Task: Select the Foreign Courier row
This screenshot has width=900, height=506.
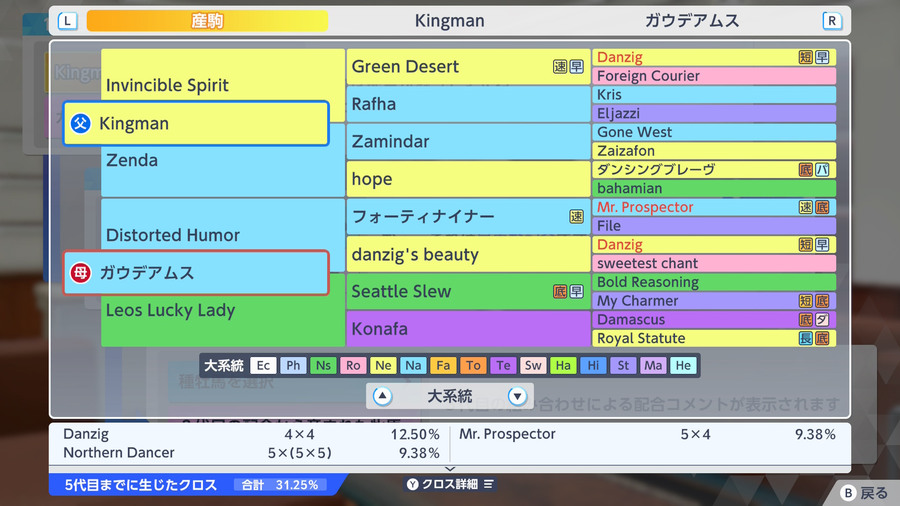Action: pyautogui.click(x=714, y=76)
